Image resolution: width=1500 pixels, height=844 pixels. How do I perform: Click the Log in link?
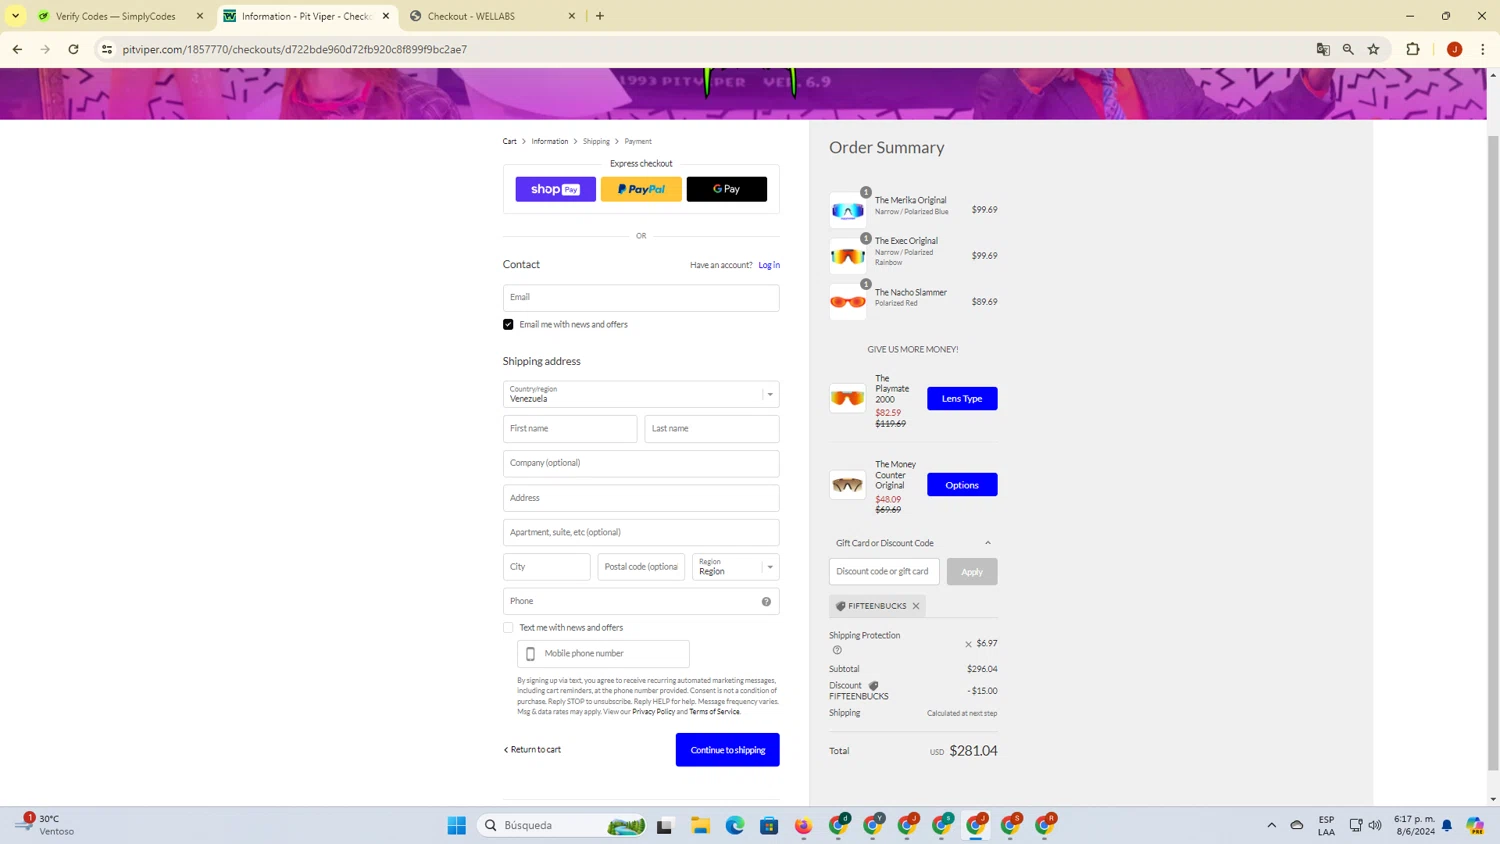(769, 265)
